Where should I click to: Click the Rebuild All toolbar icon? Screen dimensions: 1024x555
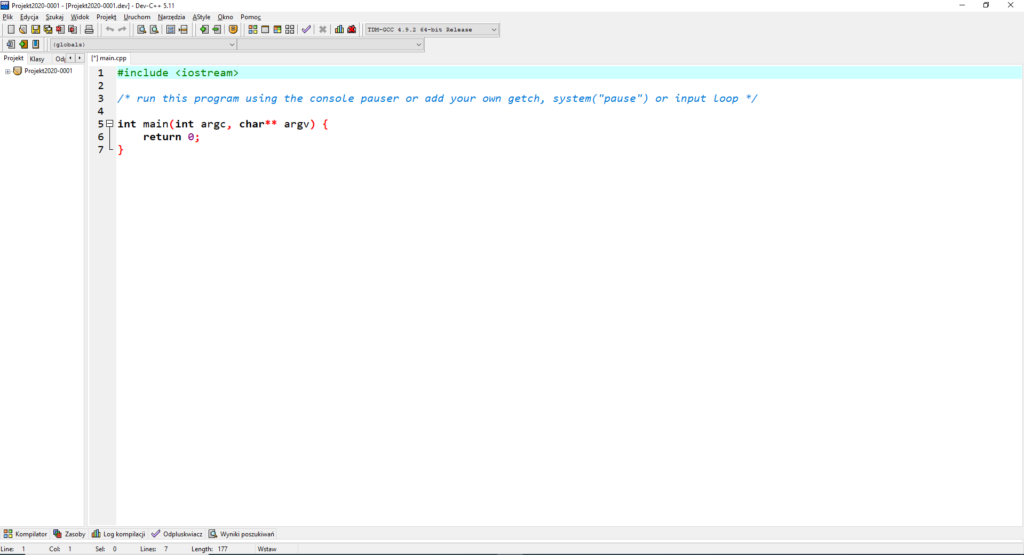[290, 30]
